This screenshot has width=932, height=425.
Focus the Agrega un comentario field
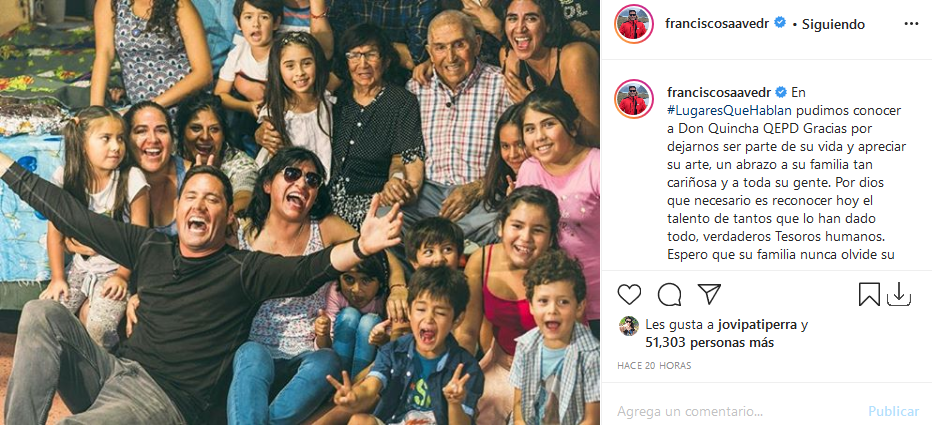point(730,411)
